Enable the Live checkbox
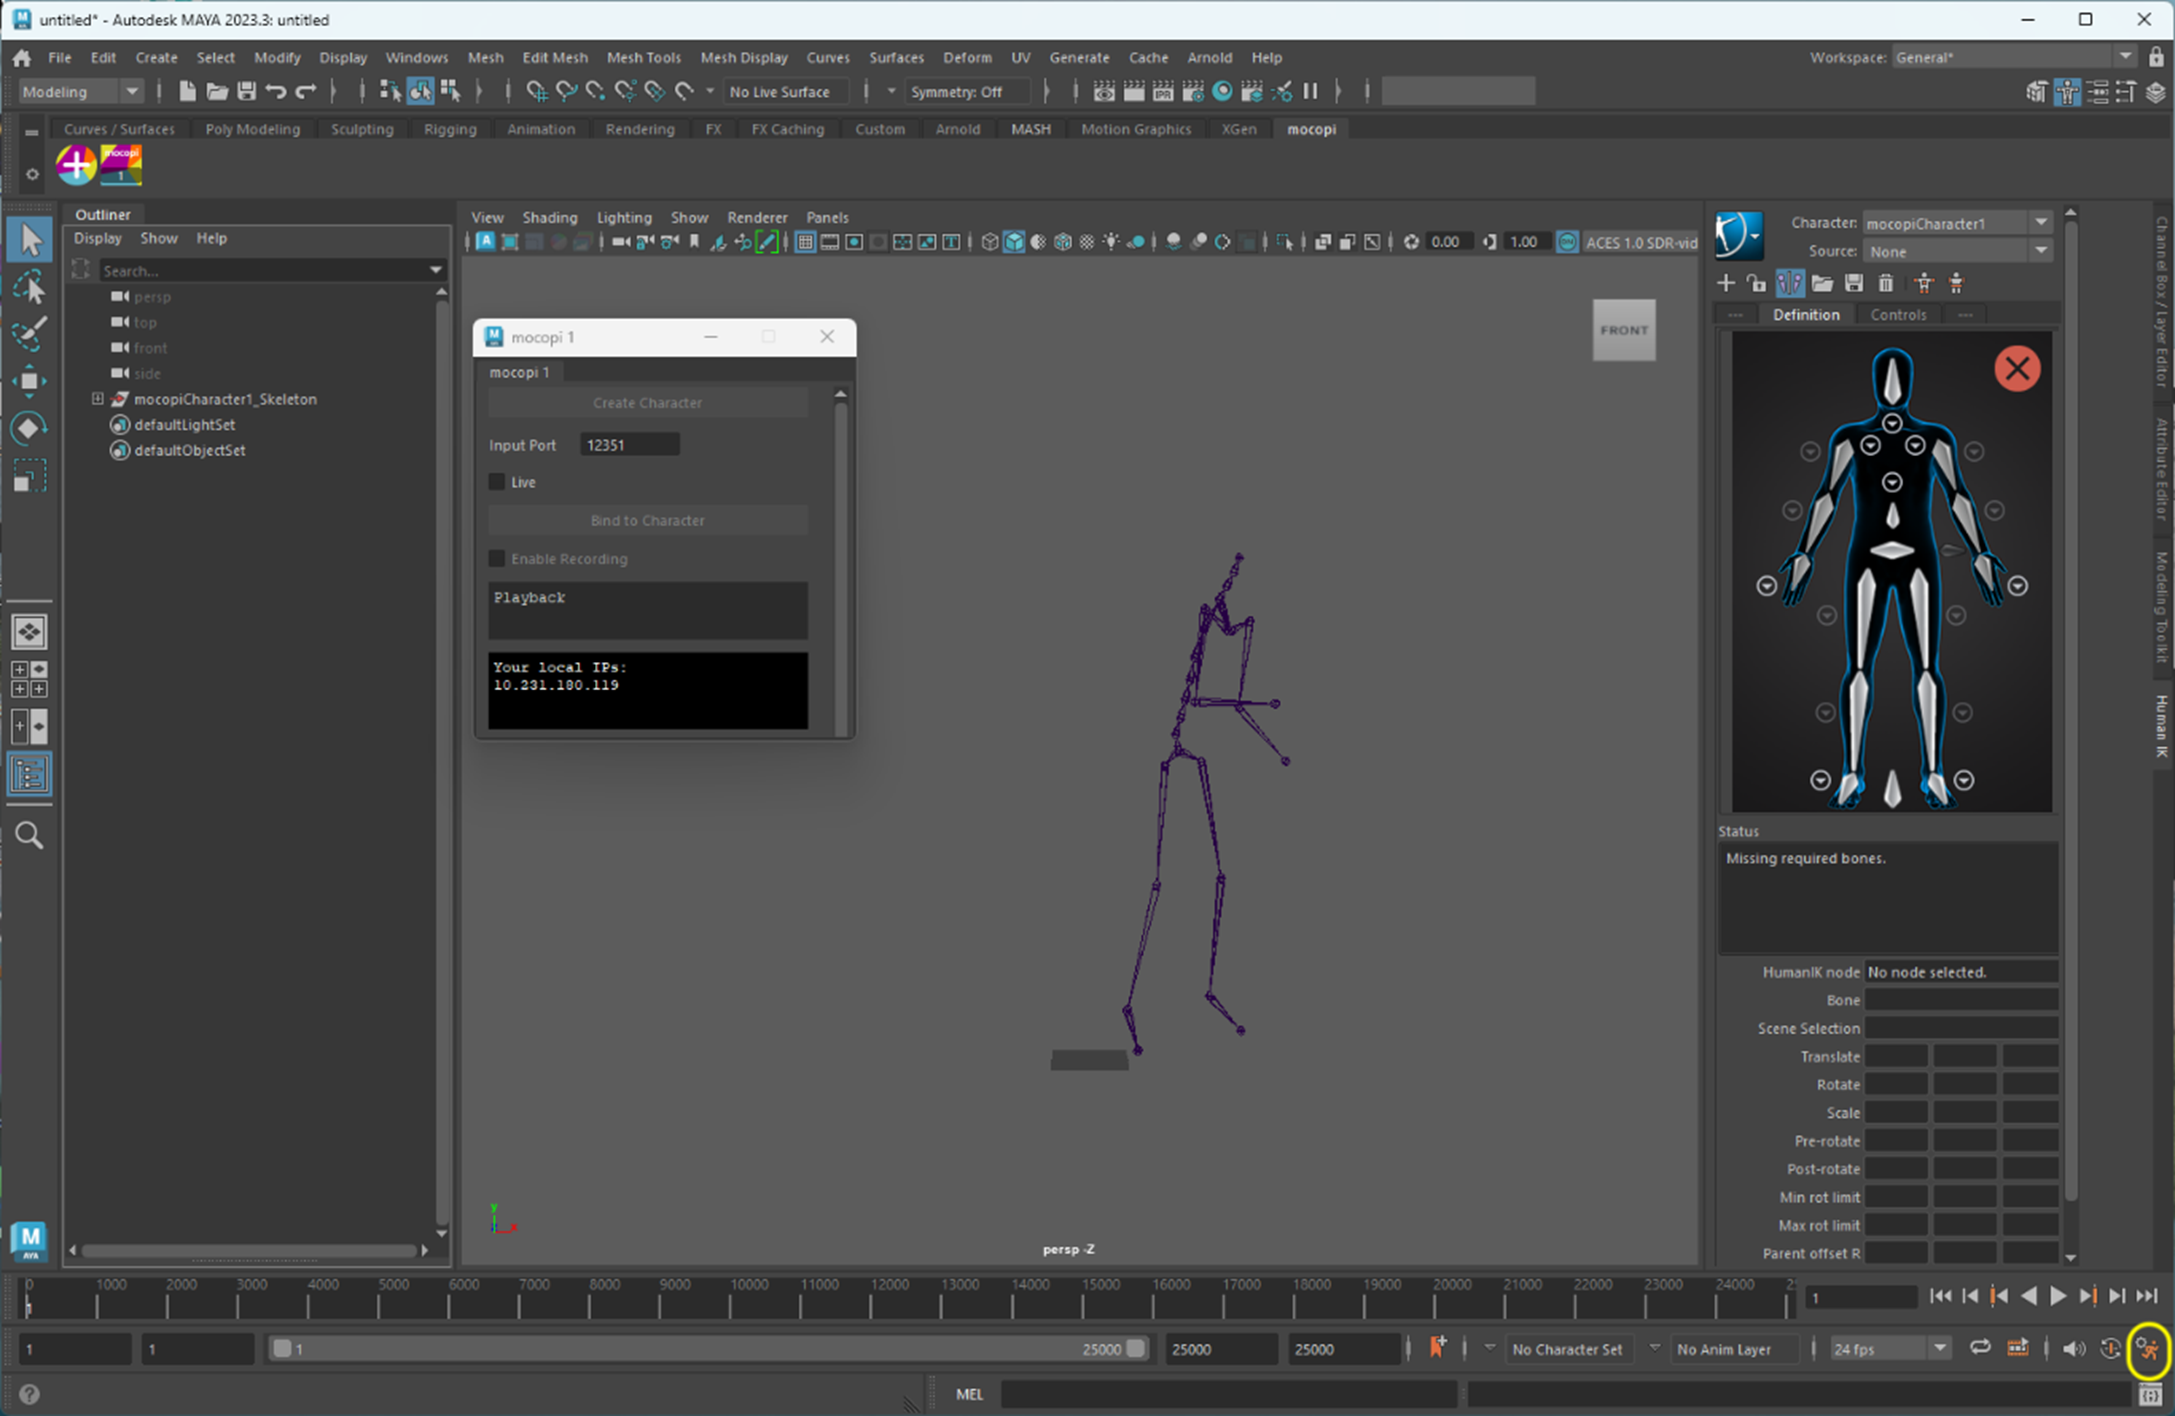 point(497,482)
